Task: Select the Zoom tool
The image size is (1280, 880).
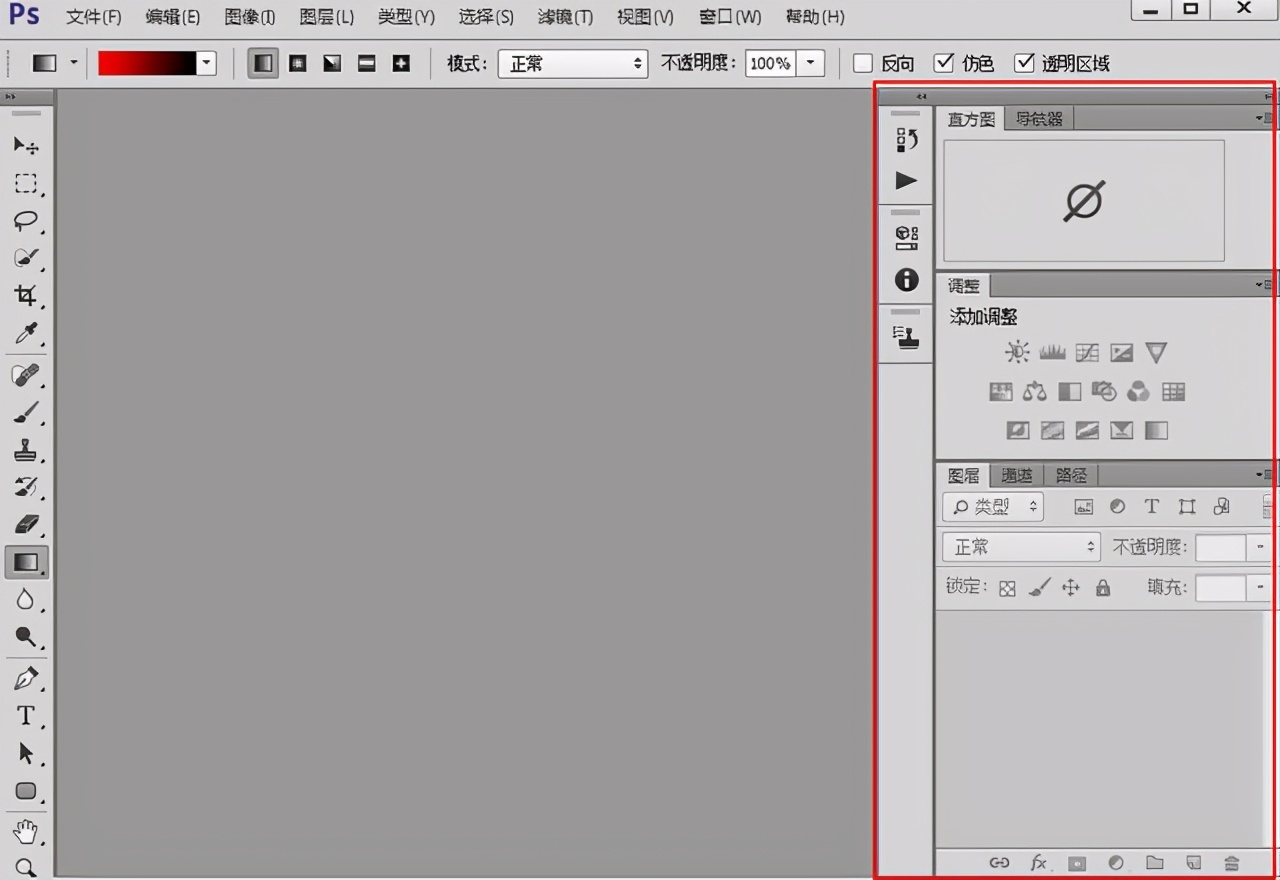Action: tap(26, 867)
